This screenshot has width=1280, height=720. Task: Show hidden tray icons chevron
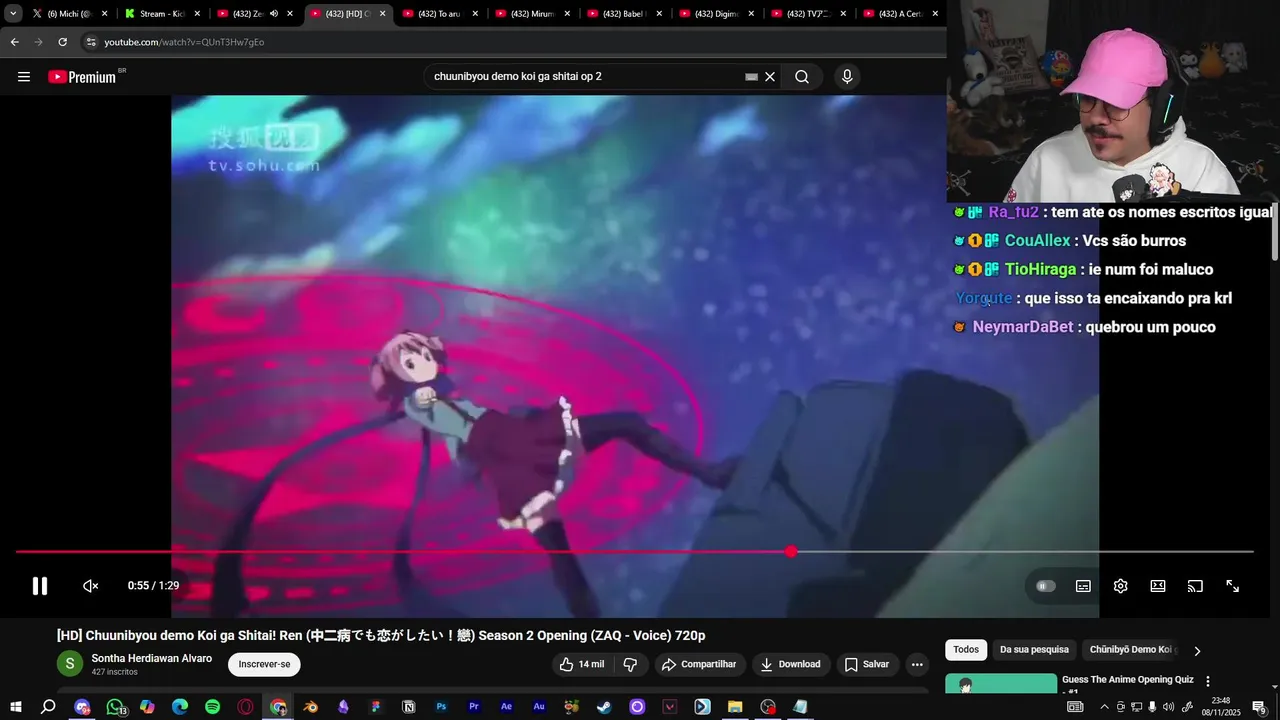1104,707
